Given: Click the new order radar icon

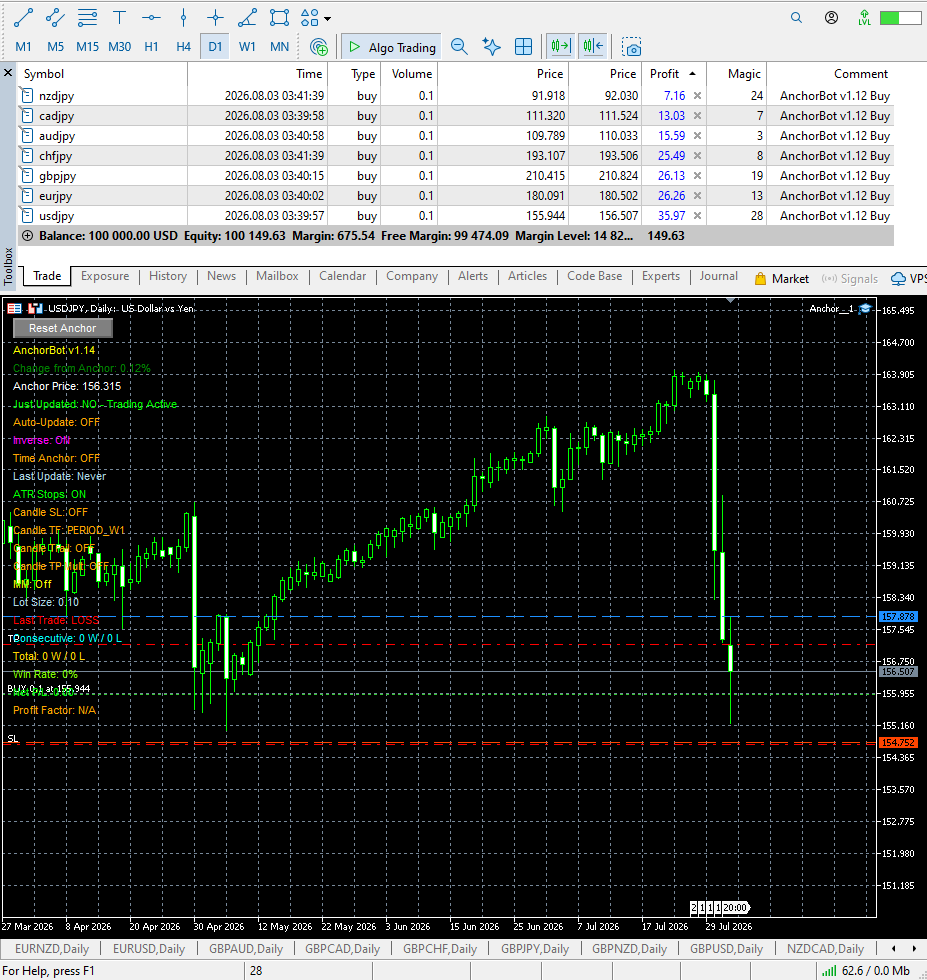Looking at the screenshot, I should click(319, 47).
